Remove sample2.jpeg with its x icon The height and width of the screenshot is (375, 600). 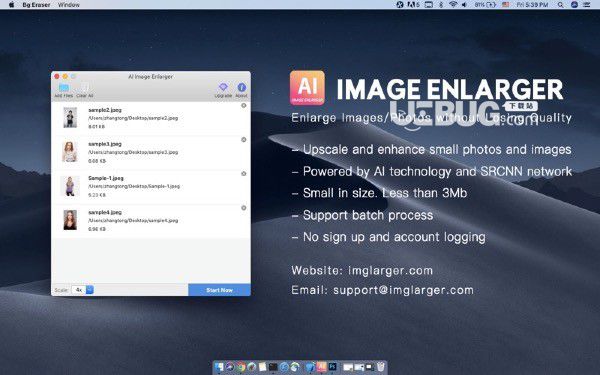[x=244, y=106]
